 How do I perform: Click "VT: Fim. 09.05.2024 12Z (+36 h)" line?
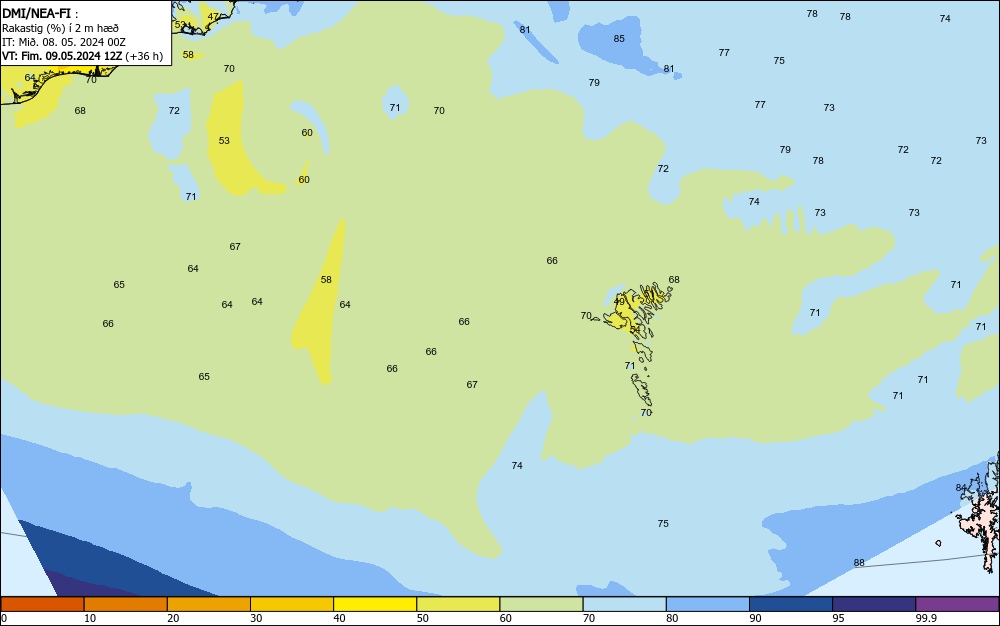pos(82,56)
